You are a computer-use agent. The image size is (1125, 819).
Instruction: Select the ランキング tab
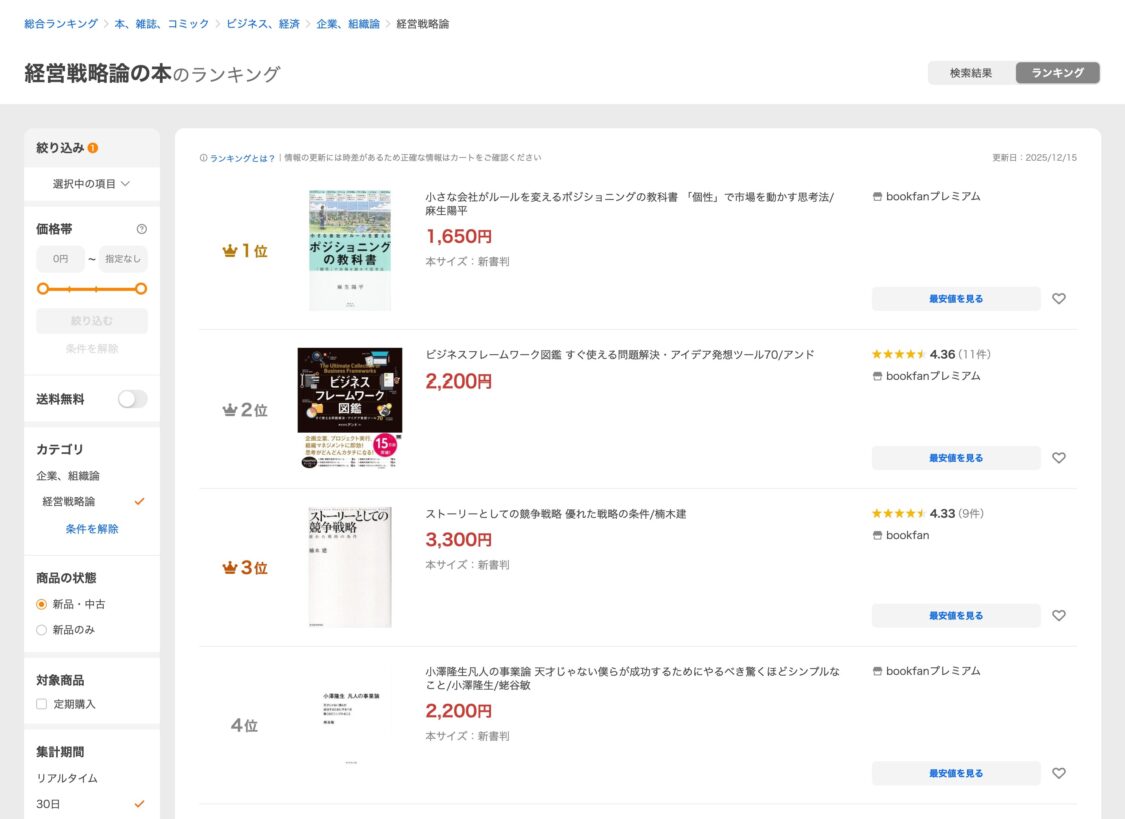(x=1058, y=73)
